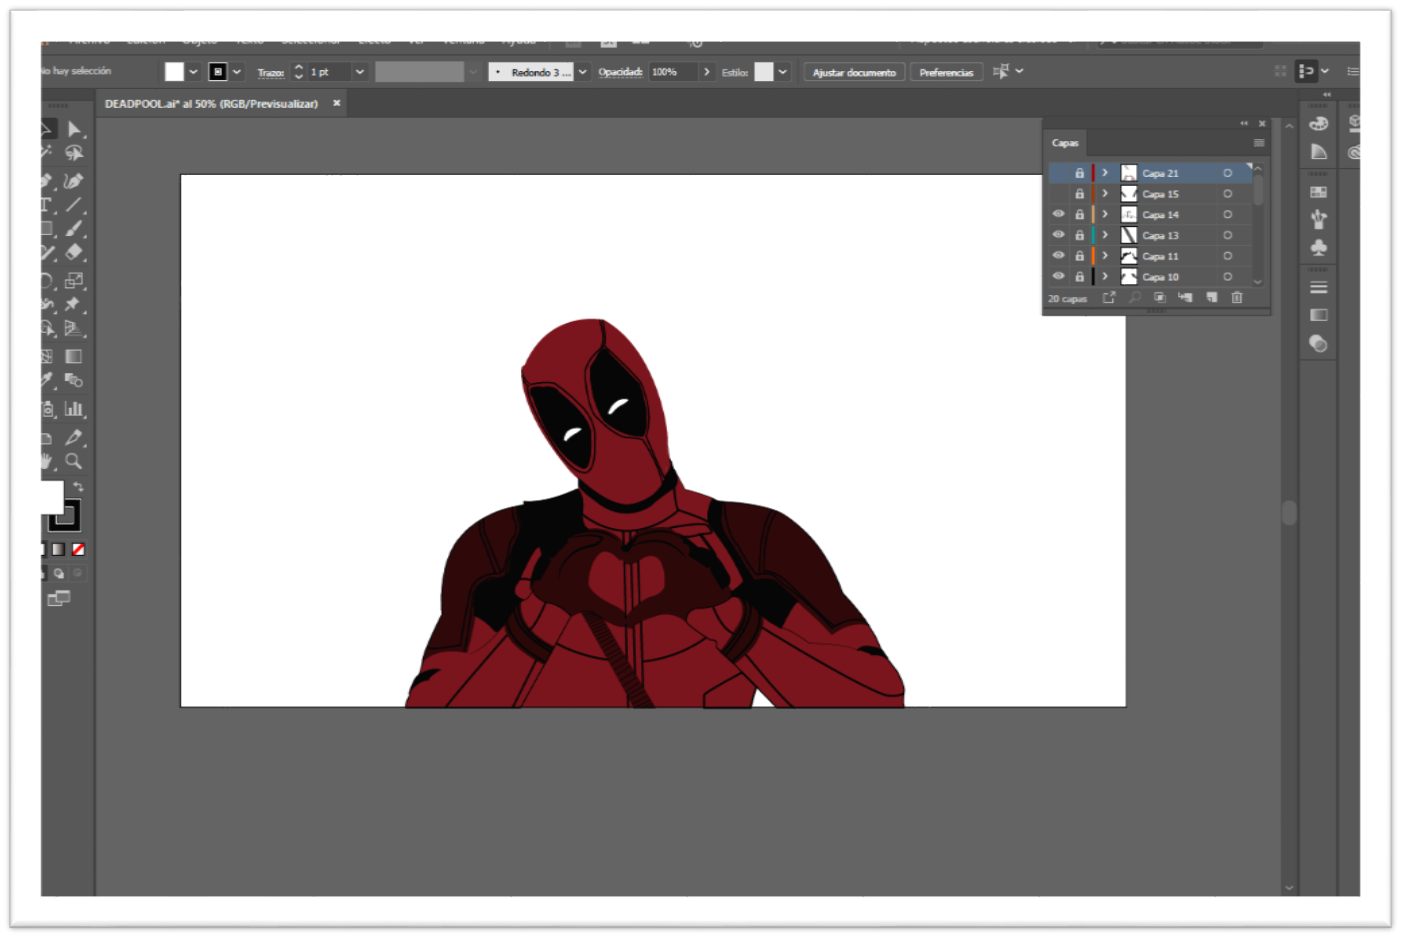Unlock Capa 14 using its lock icon
1402x938 pixels.
pyautogui.click(x=1080, y=214)
